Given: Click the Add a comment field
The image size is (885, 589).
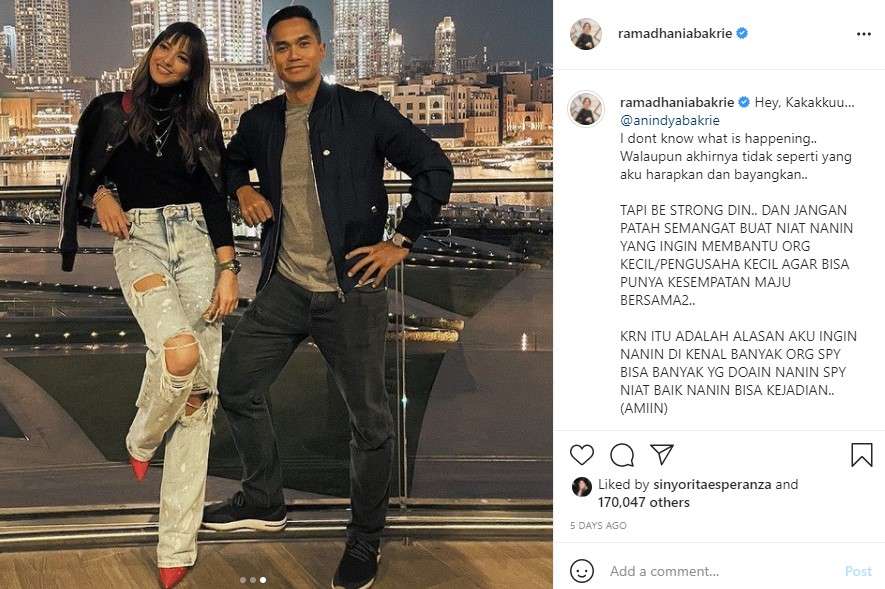Looking at the screenshot, I should tap(722, 571).
